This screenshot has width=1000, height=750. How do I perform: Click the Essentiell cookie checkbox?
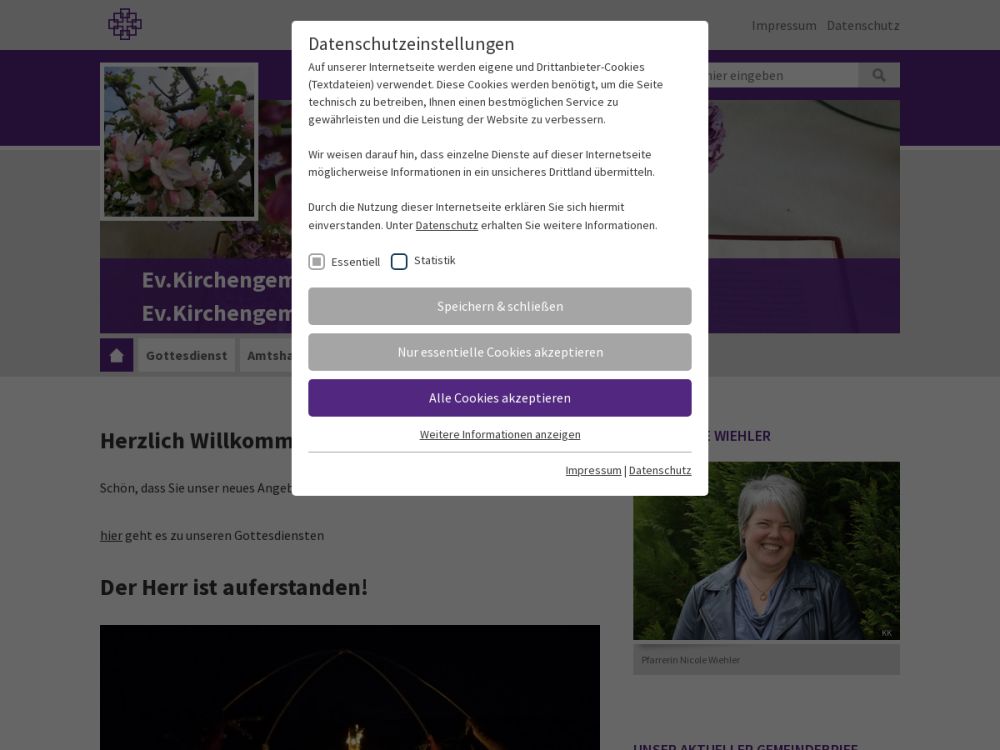(317, 261)
